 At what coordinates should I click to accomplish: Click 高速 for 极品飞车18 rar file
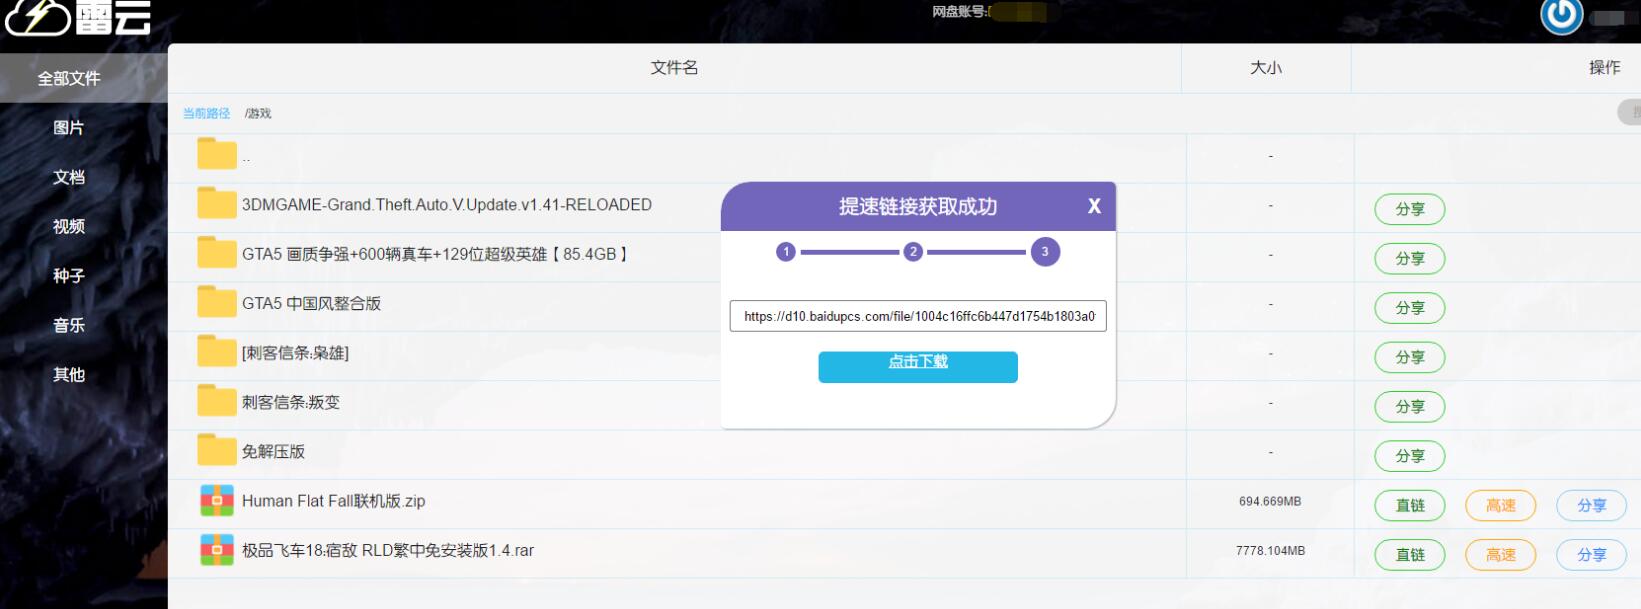coord(1500,555)
